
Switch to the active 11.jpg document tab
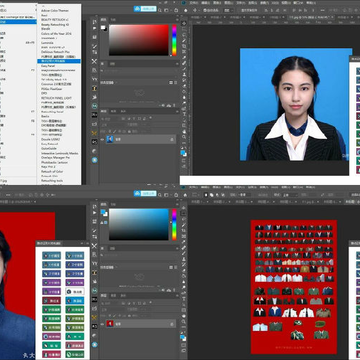point(311,17)
